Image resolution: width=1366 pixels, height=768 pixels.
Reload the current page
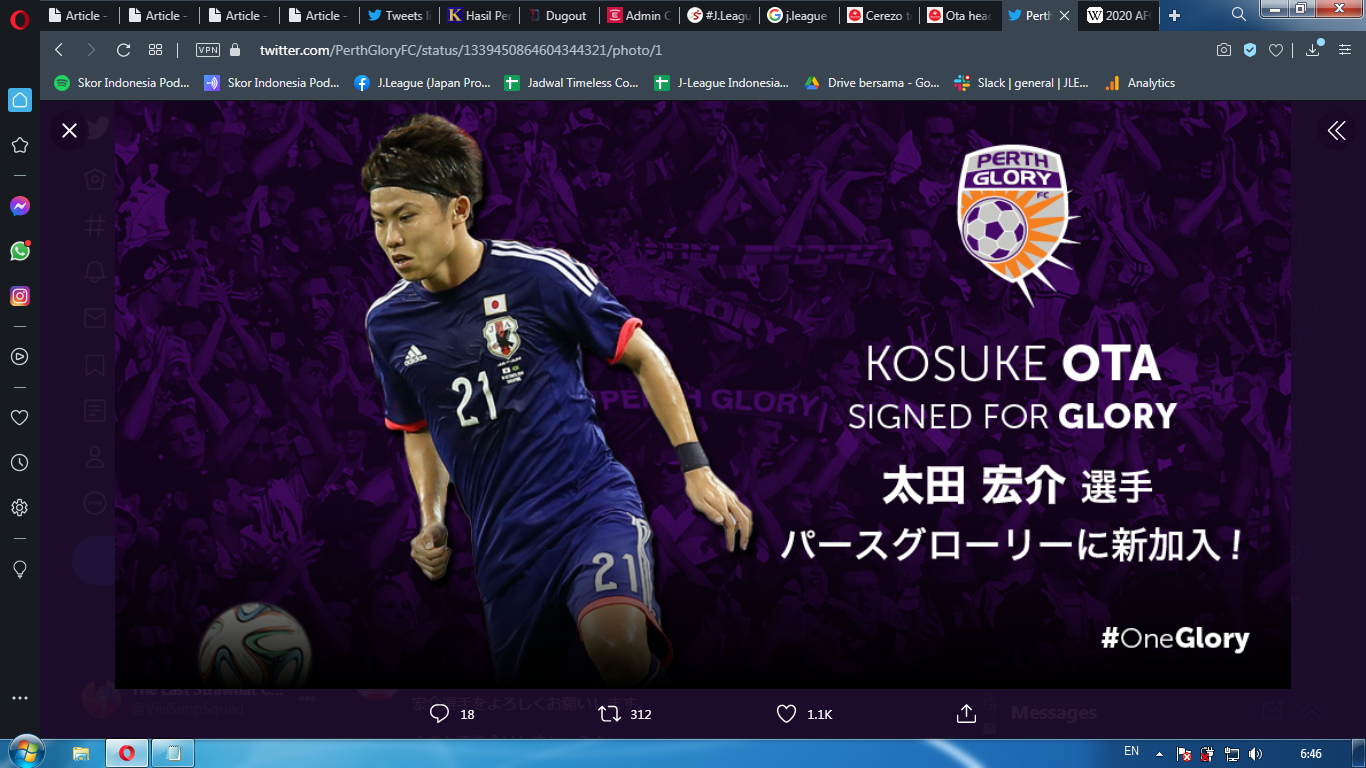[123, 50]
